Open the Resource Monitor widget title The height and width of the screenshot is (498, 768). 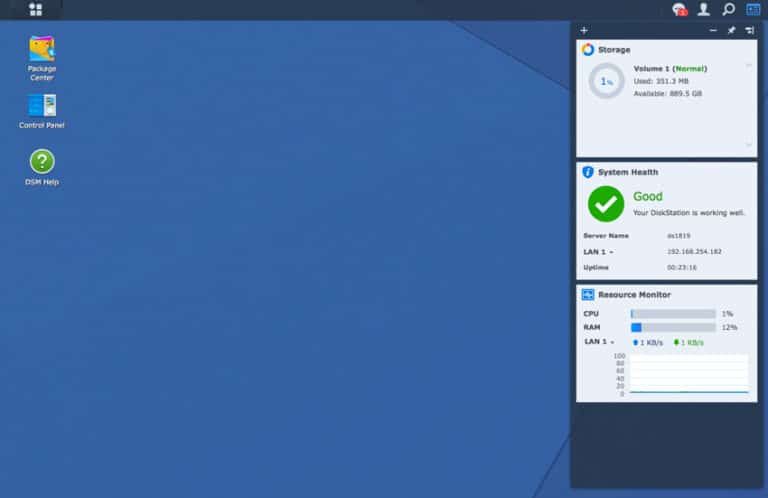pyautogui.click(x=634, y=295)
